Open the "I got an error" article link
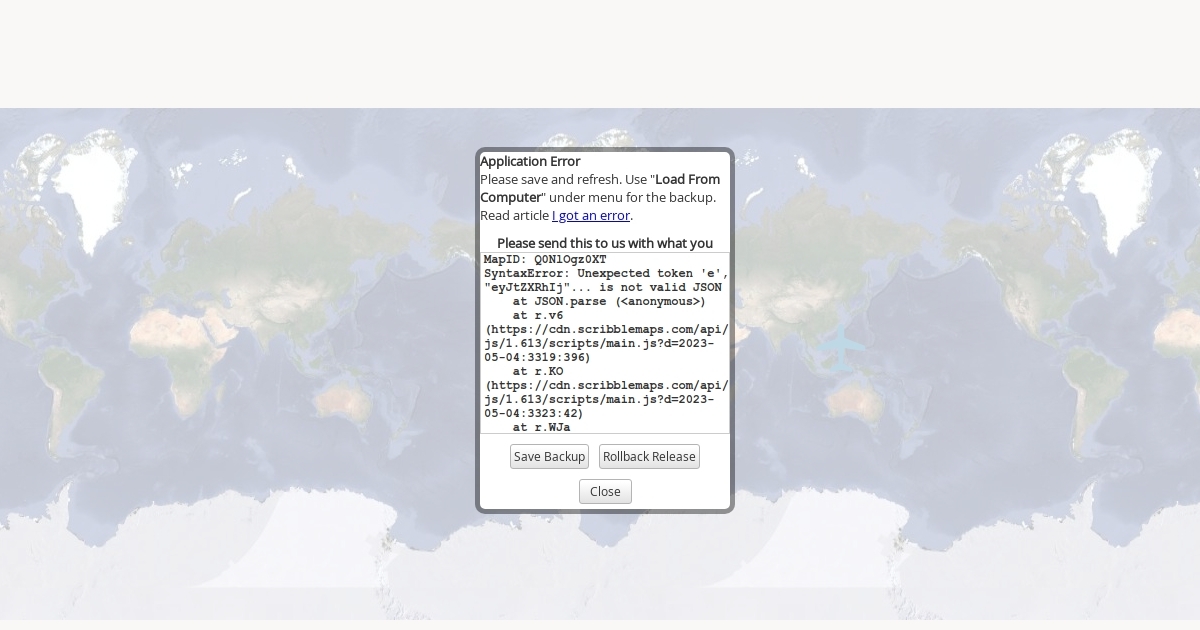The width and height of the screenshot is (1200, 630). tap(591, 216)
